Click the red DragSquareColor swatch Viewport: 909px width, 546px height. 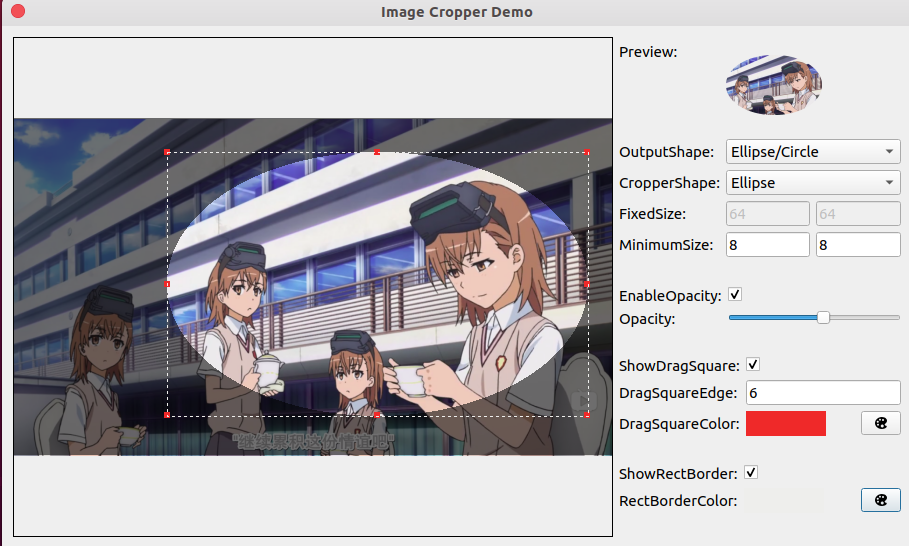[x=786, y=423]
